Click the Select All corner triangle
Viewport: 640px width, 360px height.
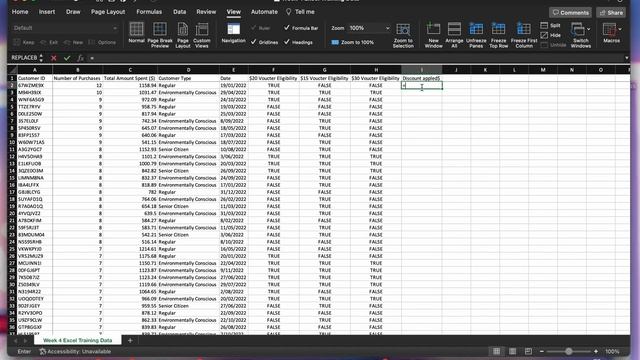pos(12,70)
